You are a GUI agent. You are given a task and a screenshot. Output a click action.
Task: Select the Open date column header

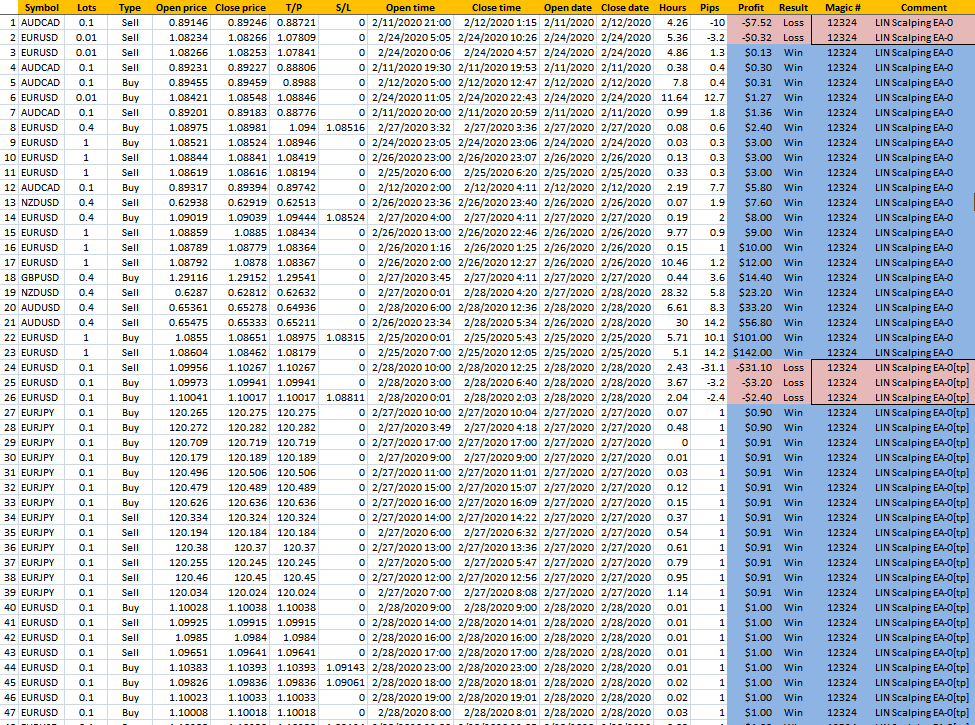(x=568, y=7)
